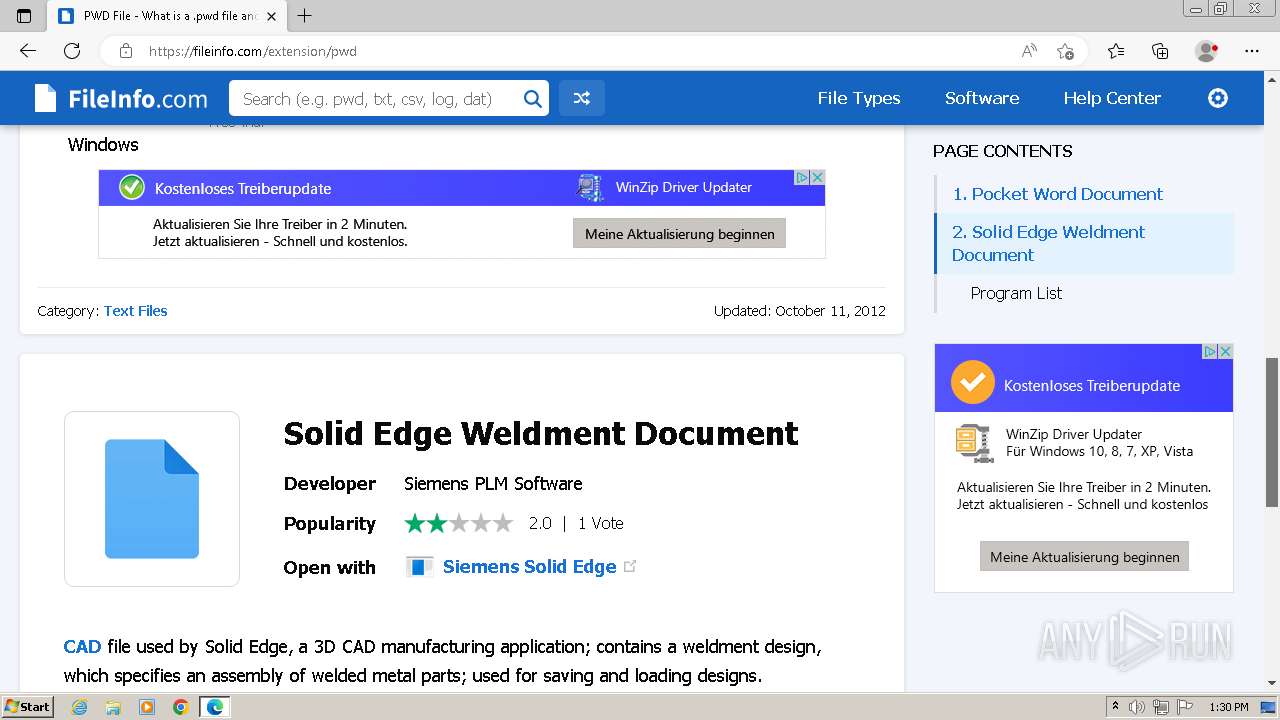Reload the page with refresh icon

point(72,51)
